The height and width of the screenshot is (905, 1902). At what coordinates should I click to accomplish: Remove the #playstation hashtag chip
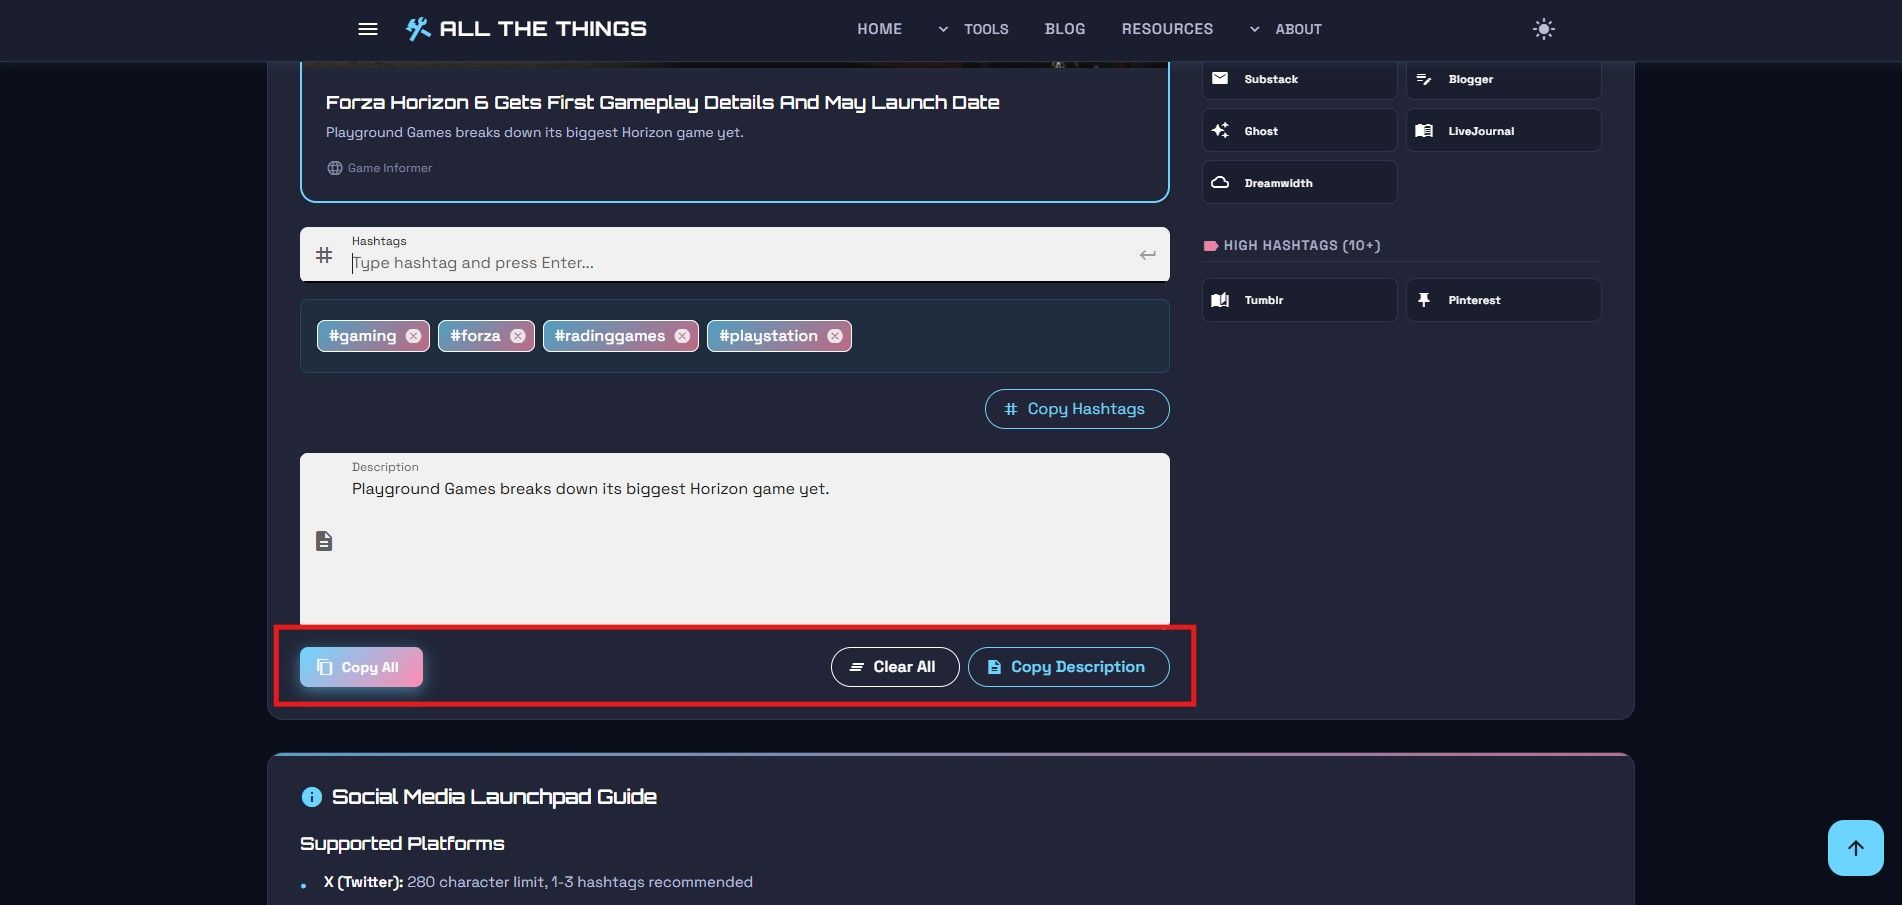click(x=835, y=335)
